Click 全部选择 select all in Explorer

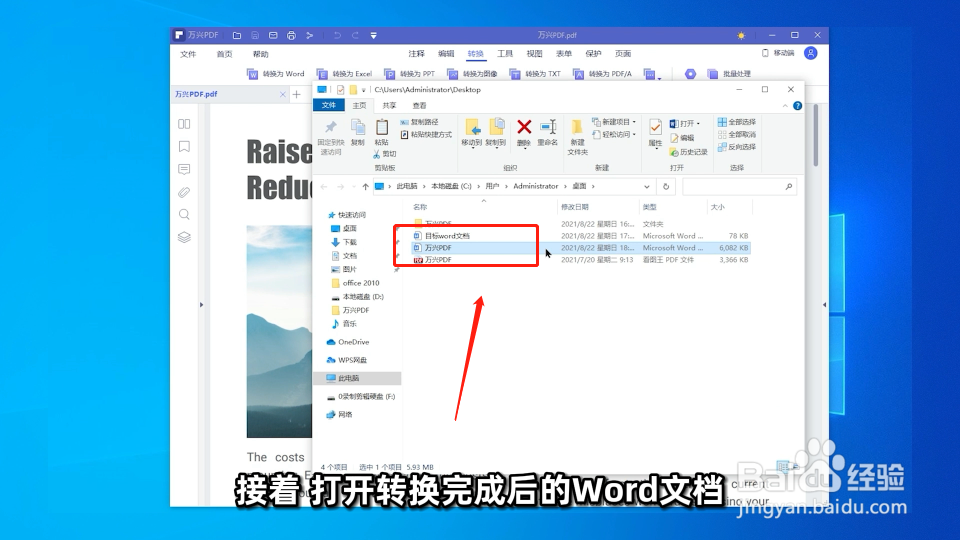[737, 122]
